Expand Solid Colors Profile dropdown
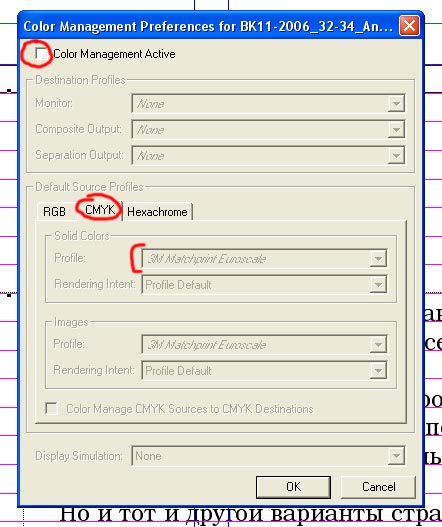The height and width of the screenshot is (527, 442). (265, 258)
